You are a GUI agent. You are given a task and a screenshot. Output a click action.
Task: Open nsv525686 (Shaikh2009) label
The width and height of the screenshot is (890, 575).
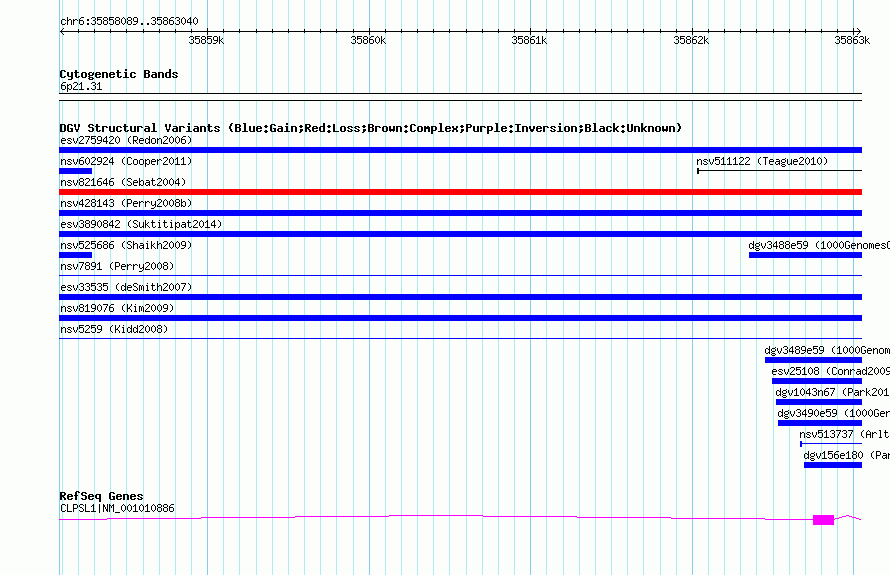pyautogui.click(x=126, y=245)
